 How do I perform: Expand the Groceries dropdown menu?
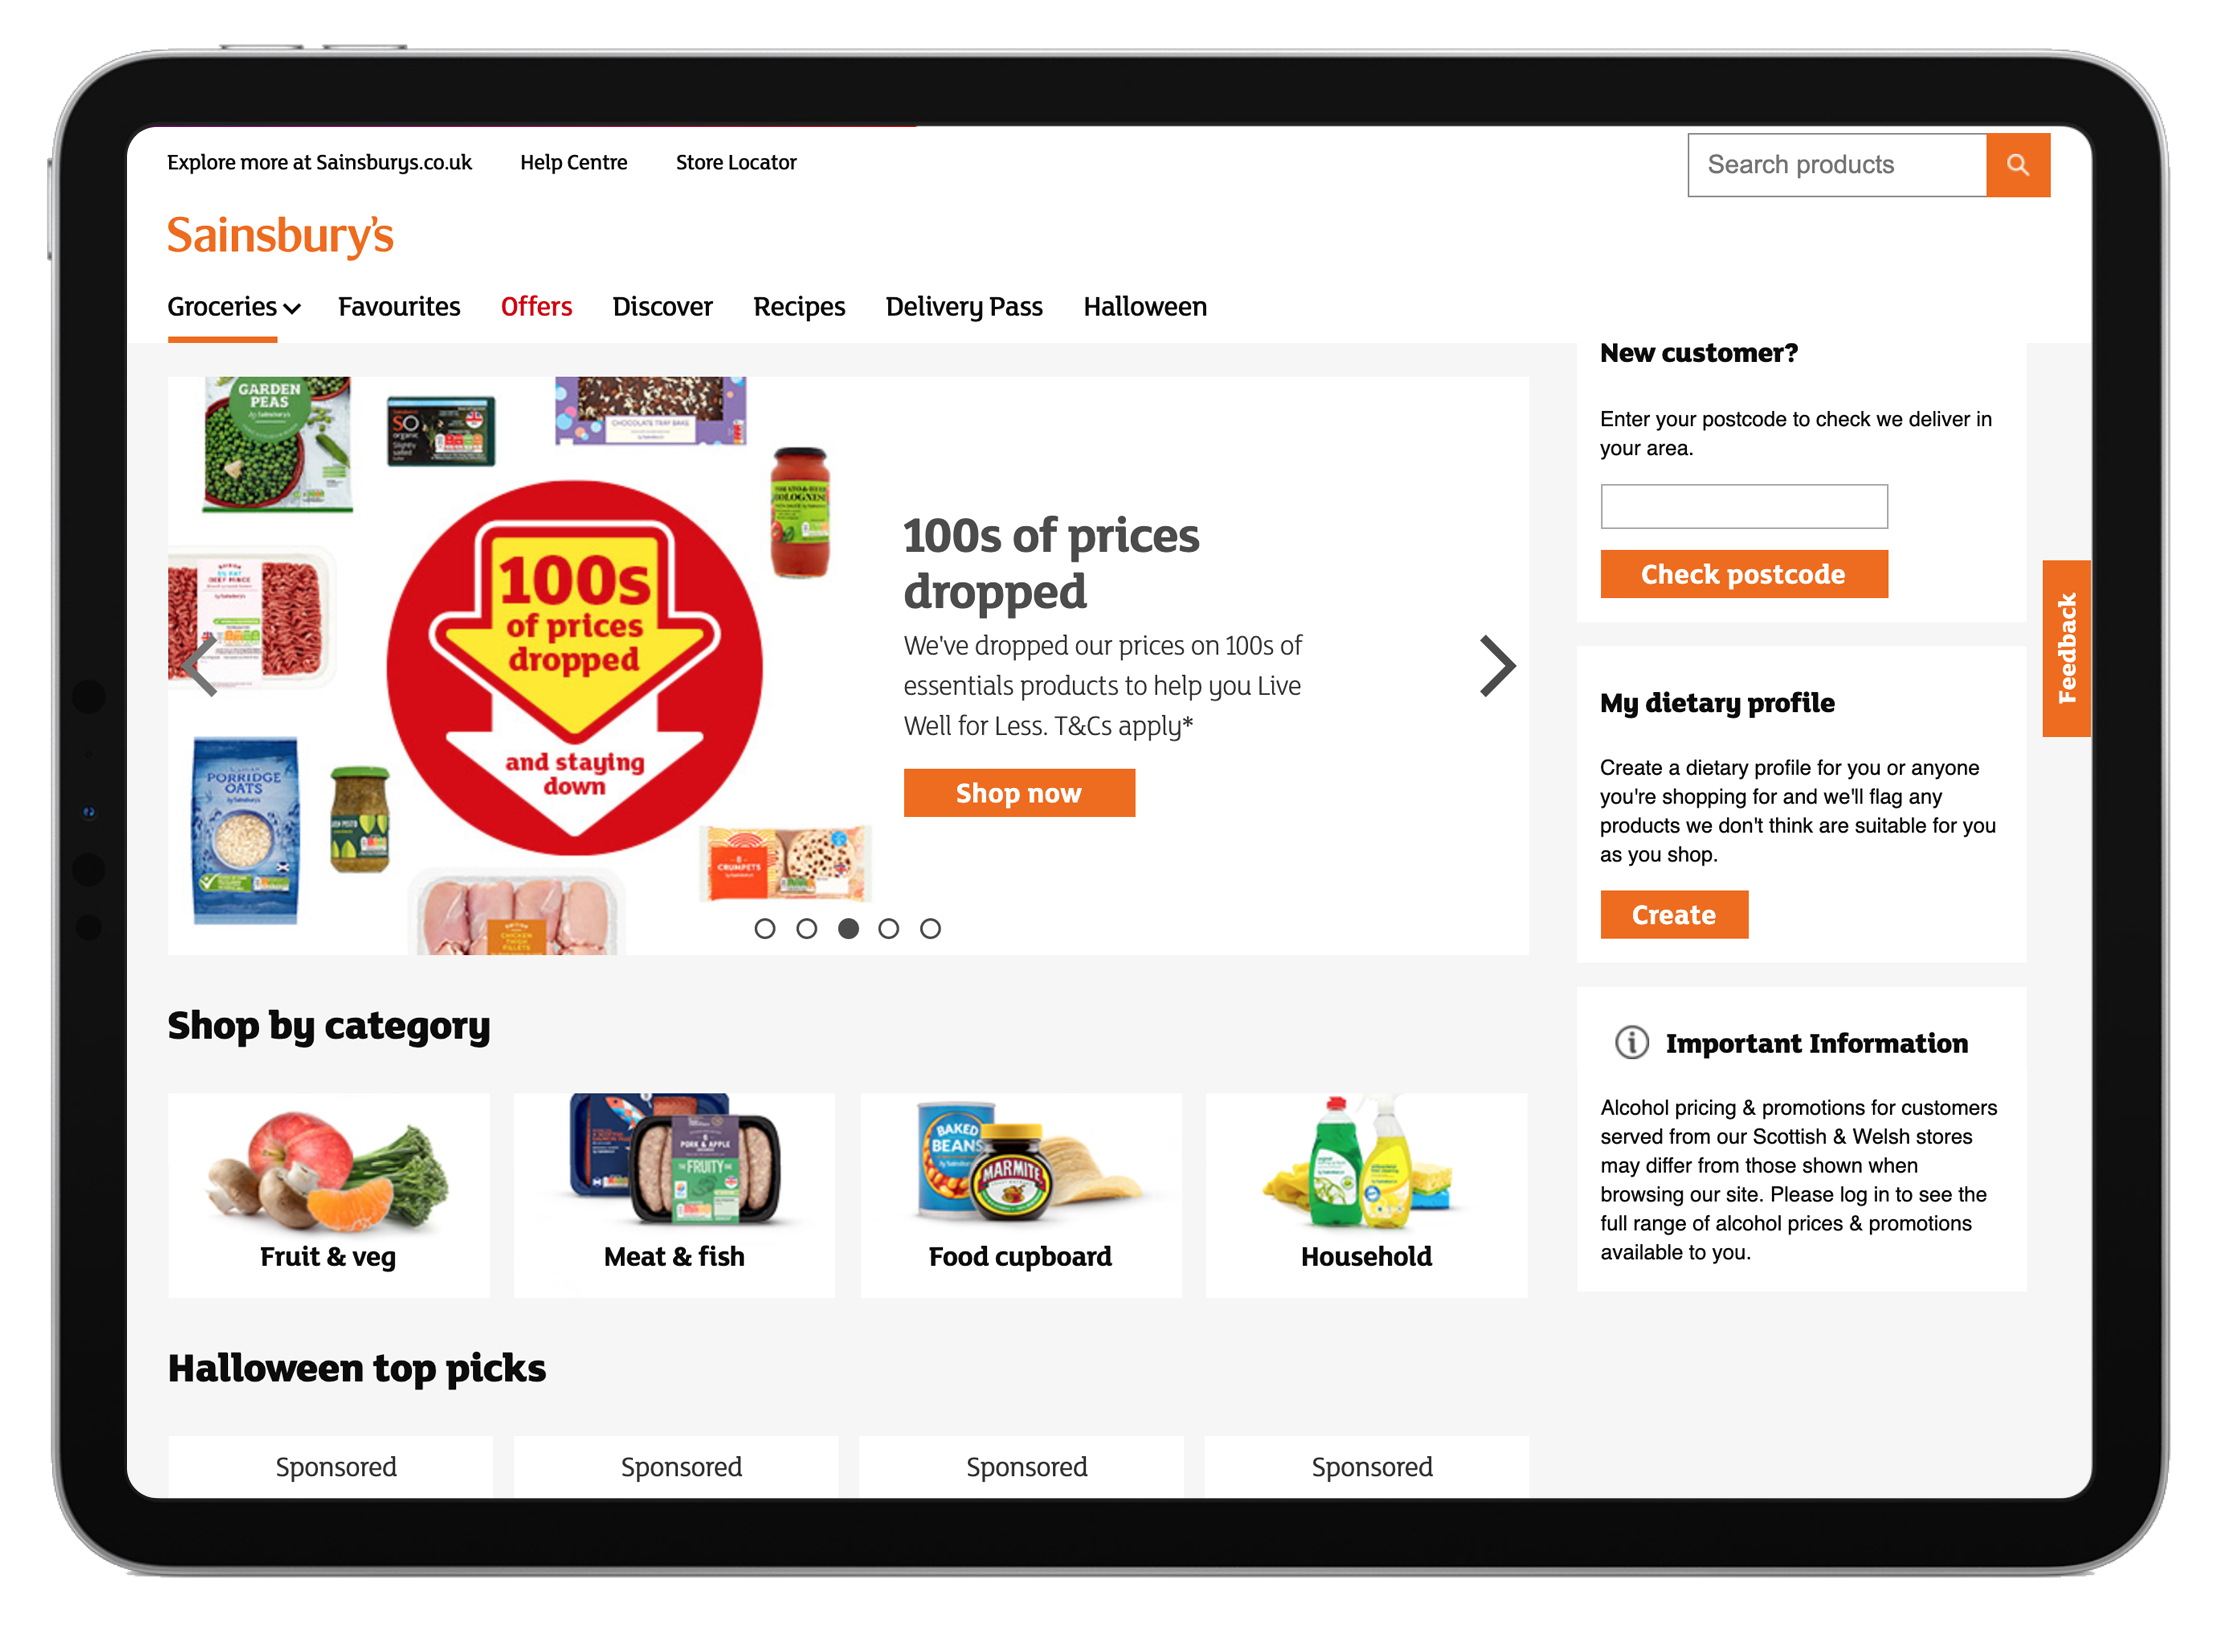(233, 307)
